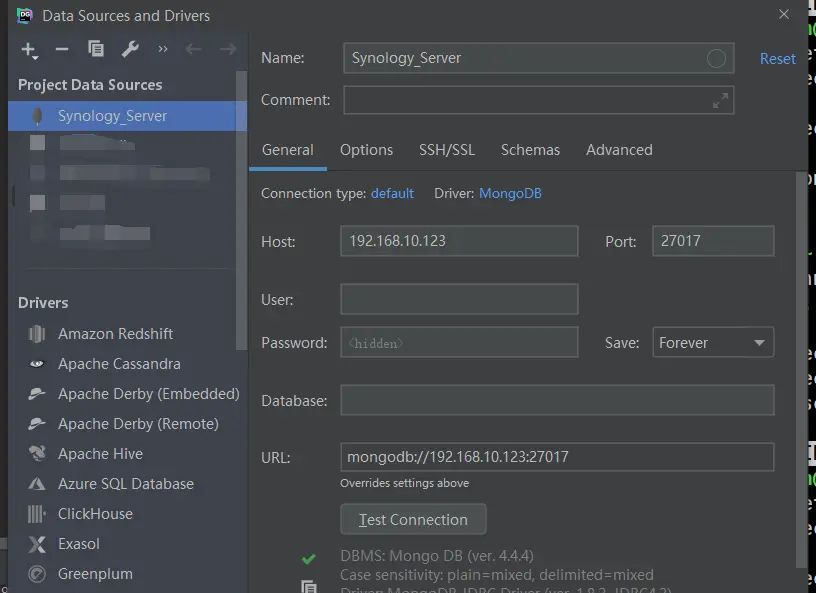
Task: Click the color circle in Name field
Action: 716,58
